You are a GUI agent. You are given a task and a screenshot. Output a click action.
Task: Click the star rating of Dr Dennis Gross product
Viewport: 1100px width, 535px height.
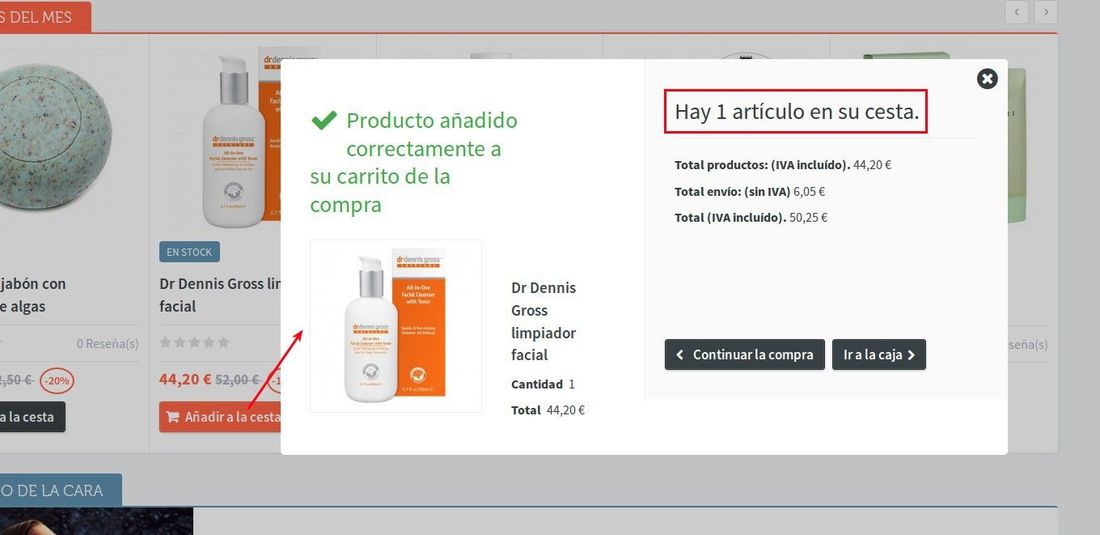(x=194, y=343)
